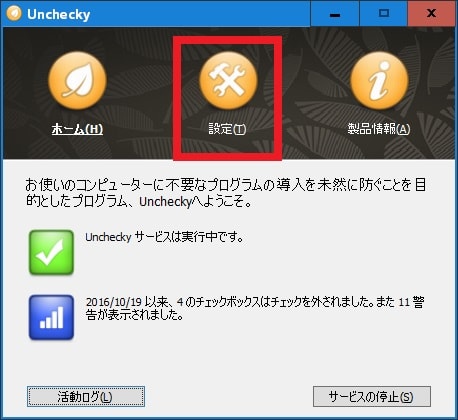
Task: Switch to the 製品情報(A) tab label
Action: click(x=379, y=129)
